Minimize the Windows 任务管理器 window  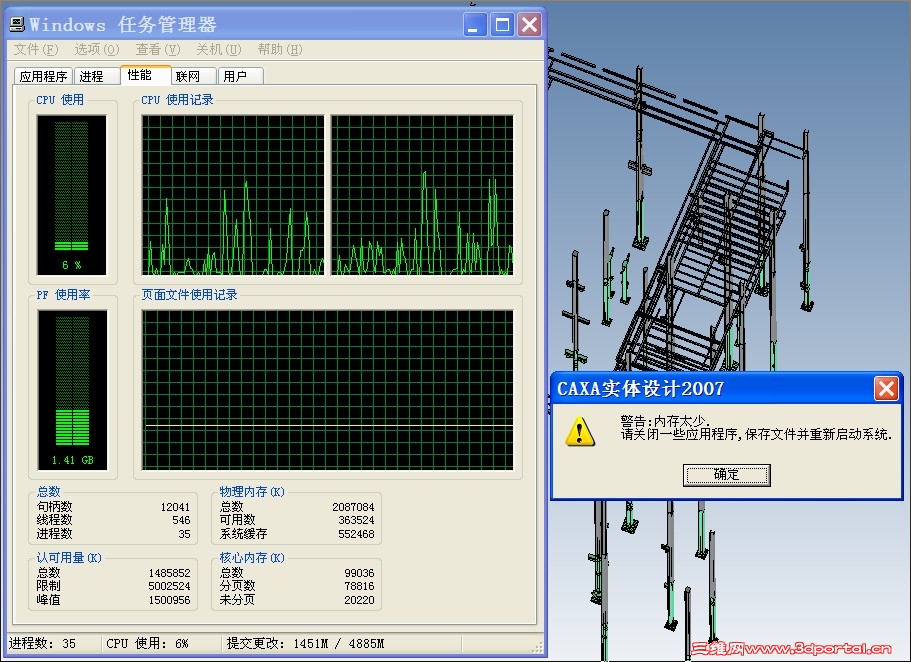(475, 25)
